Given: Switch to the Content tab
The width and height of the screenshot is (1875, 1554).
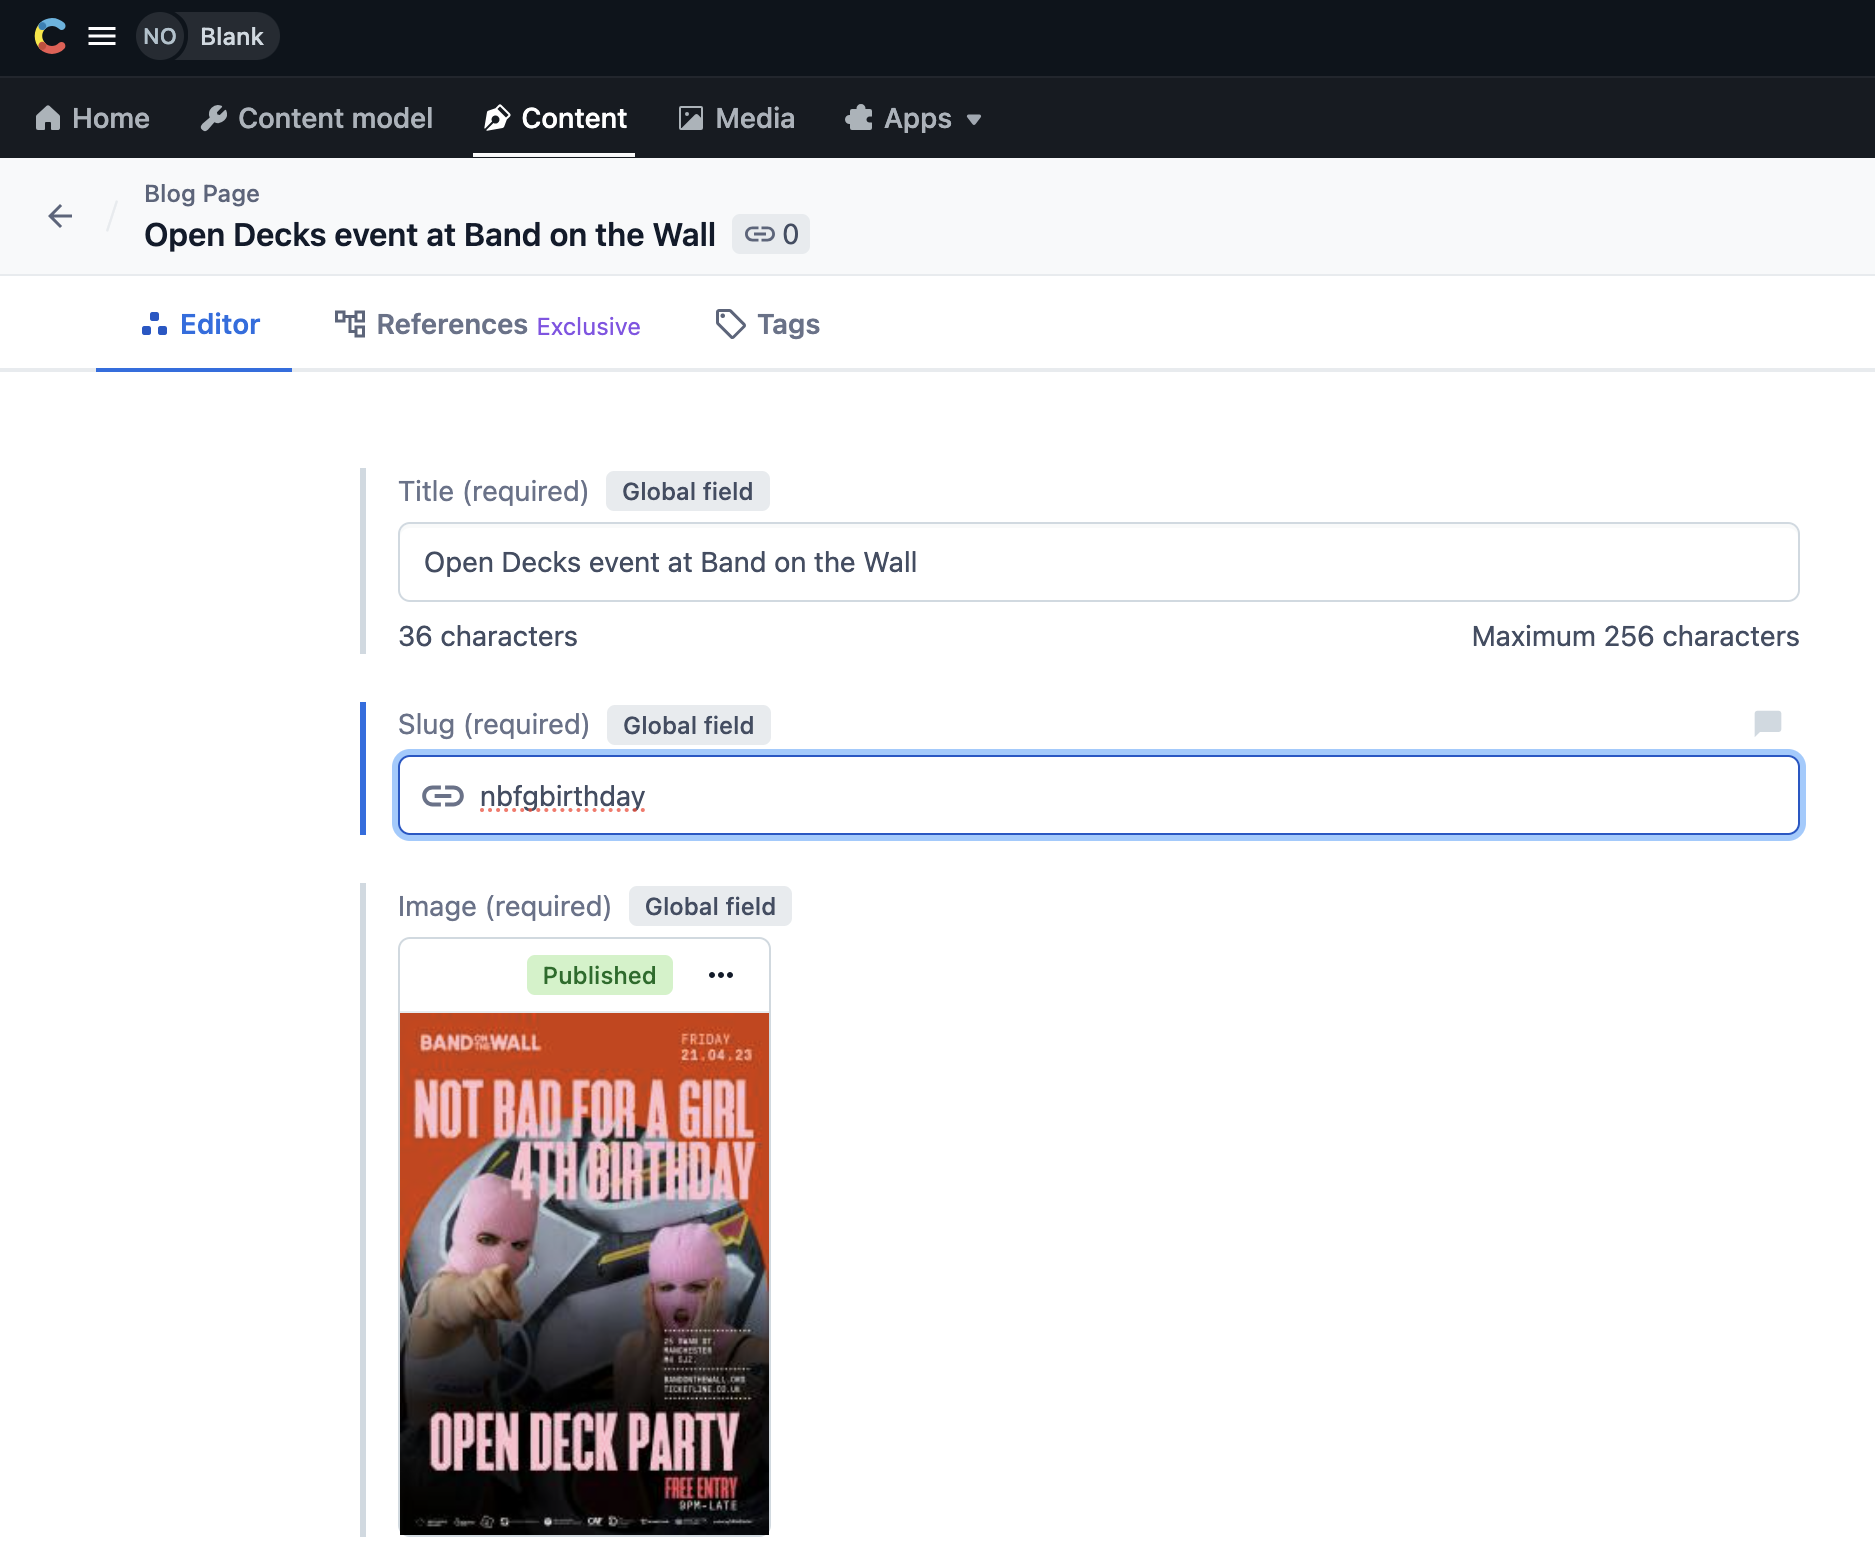Looking at the screenshot, I should (x=555, y=118).
